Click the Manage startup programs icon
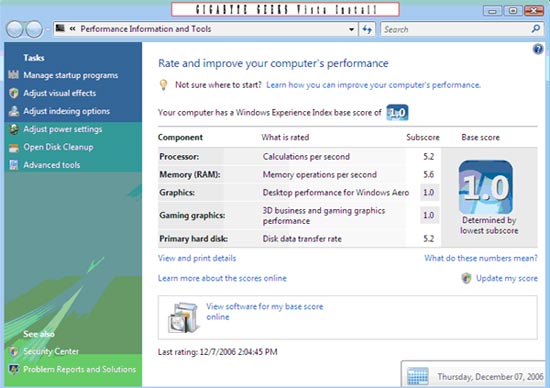Screen dimensions: 550x388 coord(13,75)
